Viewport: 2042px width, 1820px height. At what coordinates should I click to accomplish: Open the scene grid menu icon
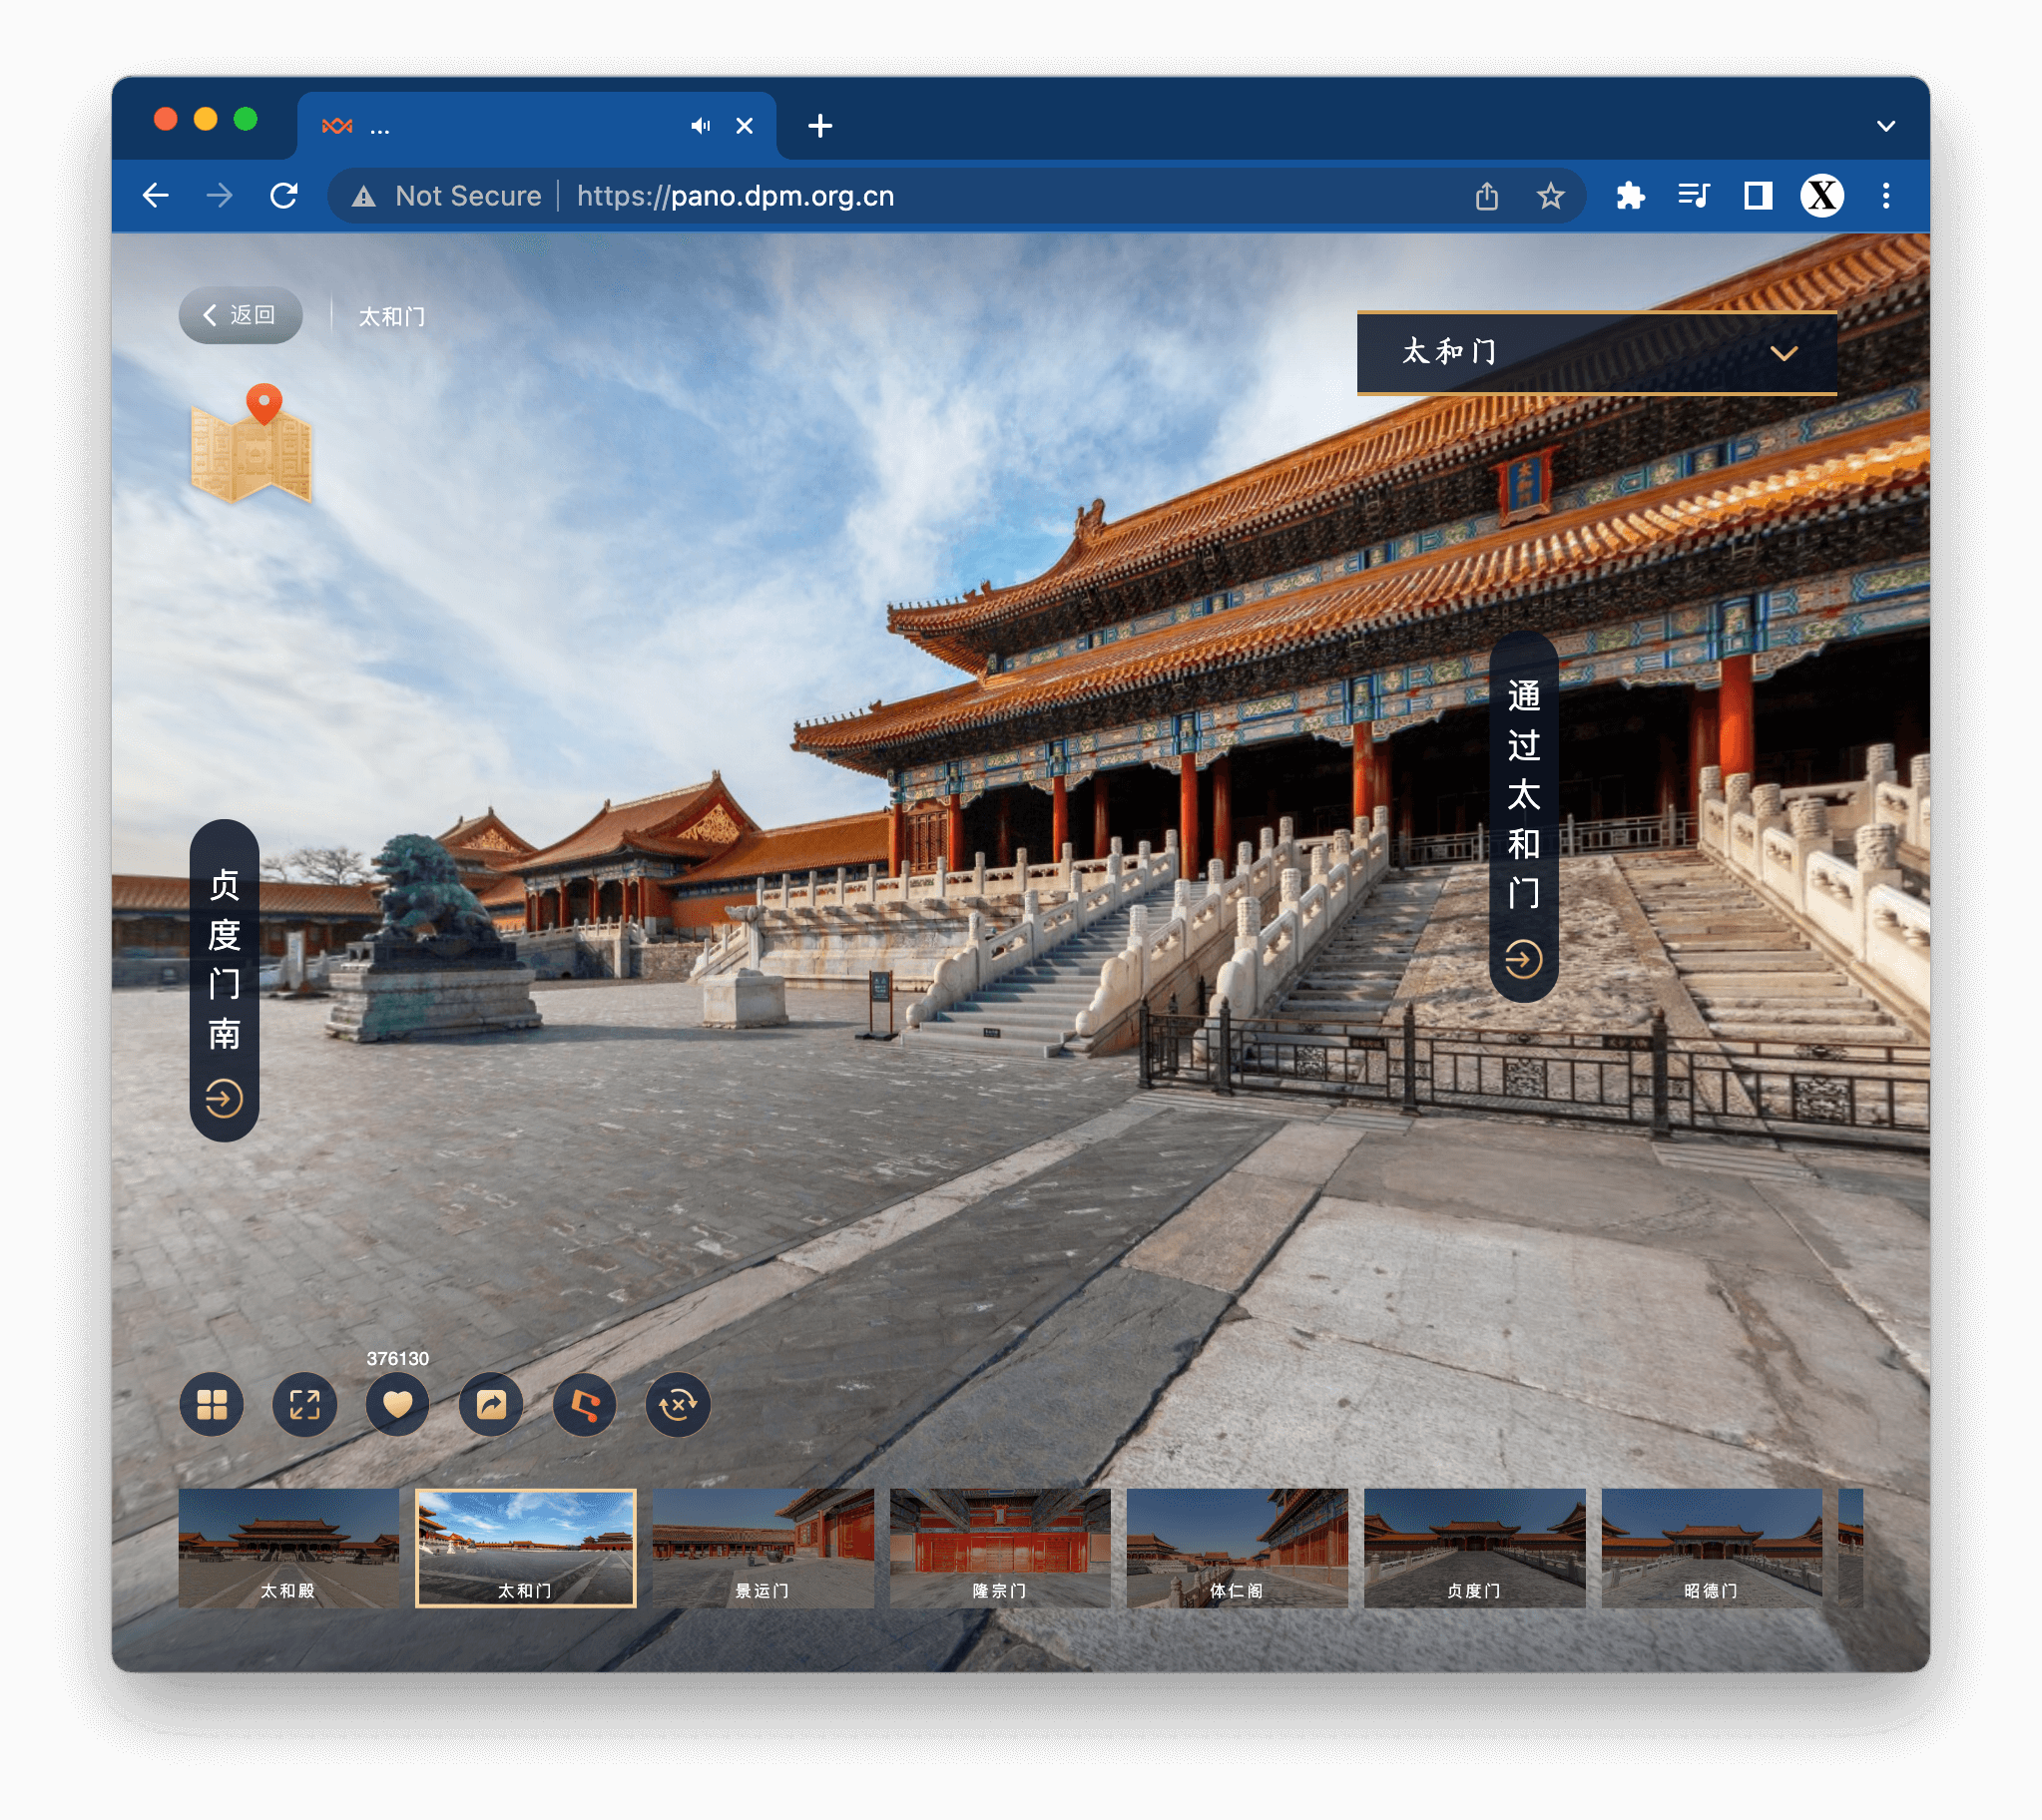point(211,1405)
